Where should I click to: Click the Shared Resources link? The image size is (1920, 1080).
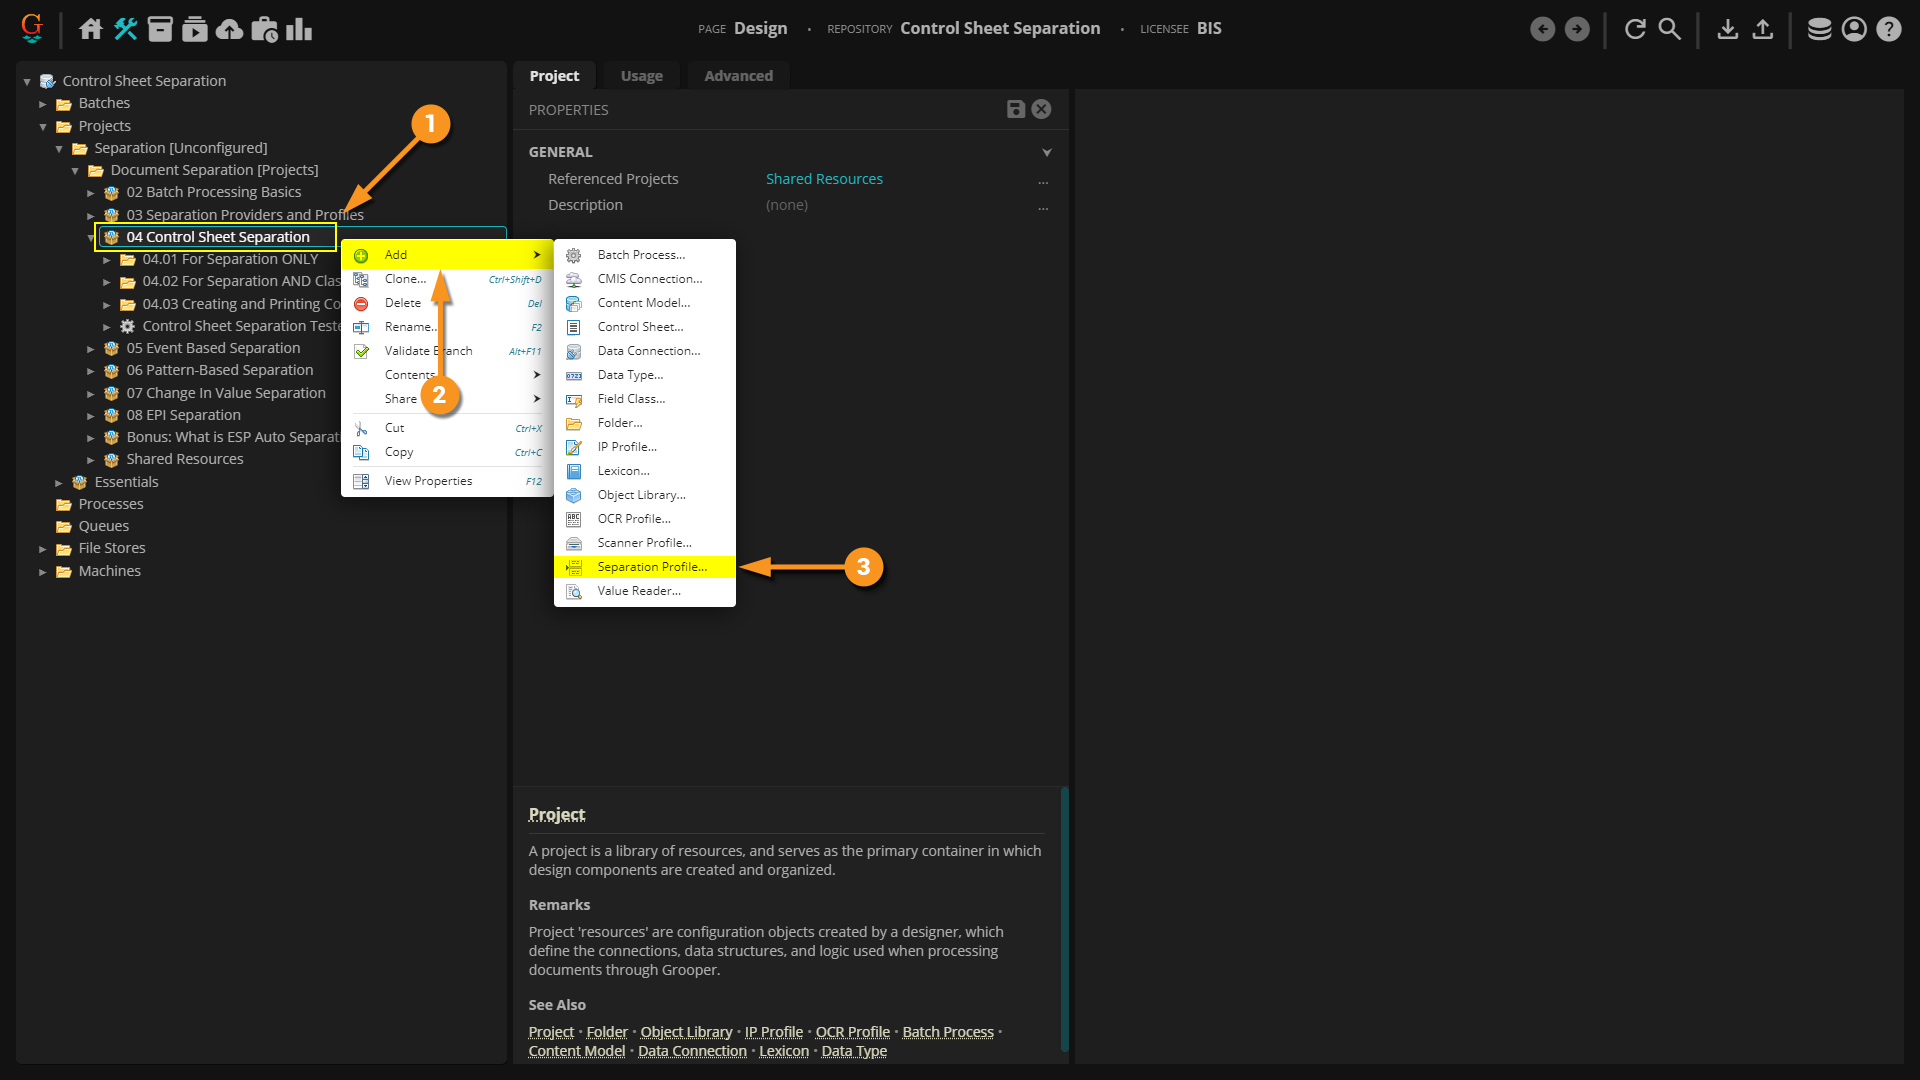coord(824,179)
